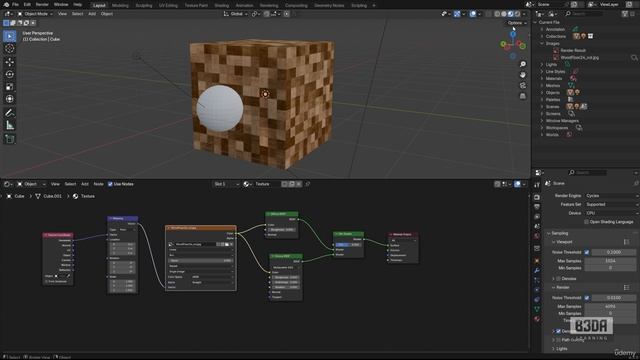
Task: Select the Add Cube tool
Action: point(10,139)
